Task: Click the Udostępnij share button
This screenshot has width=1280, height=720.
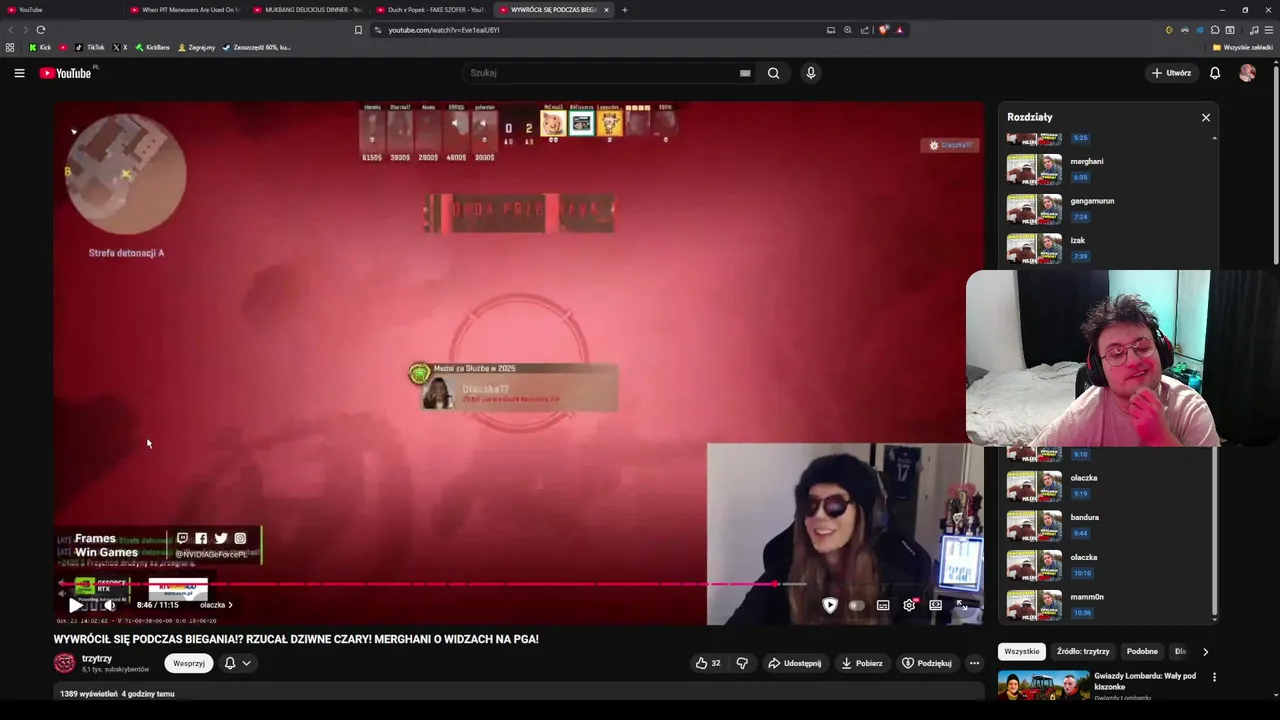Action: pyautogui.click(x=795, y=663)
